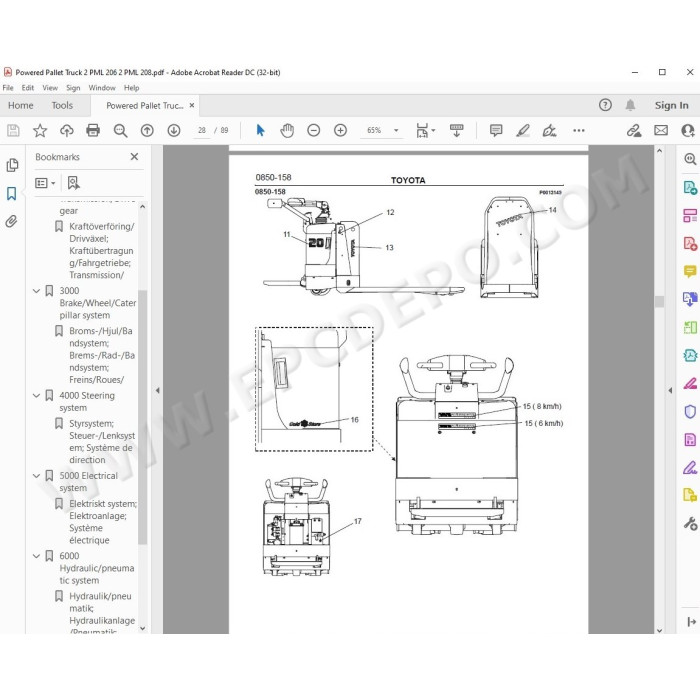Viewport: 700px width, 700px height.
Task: Expand right pane arrow at bottom
Action: click(692, 621)
